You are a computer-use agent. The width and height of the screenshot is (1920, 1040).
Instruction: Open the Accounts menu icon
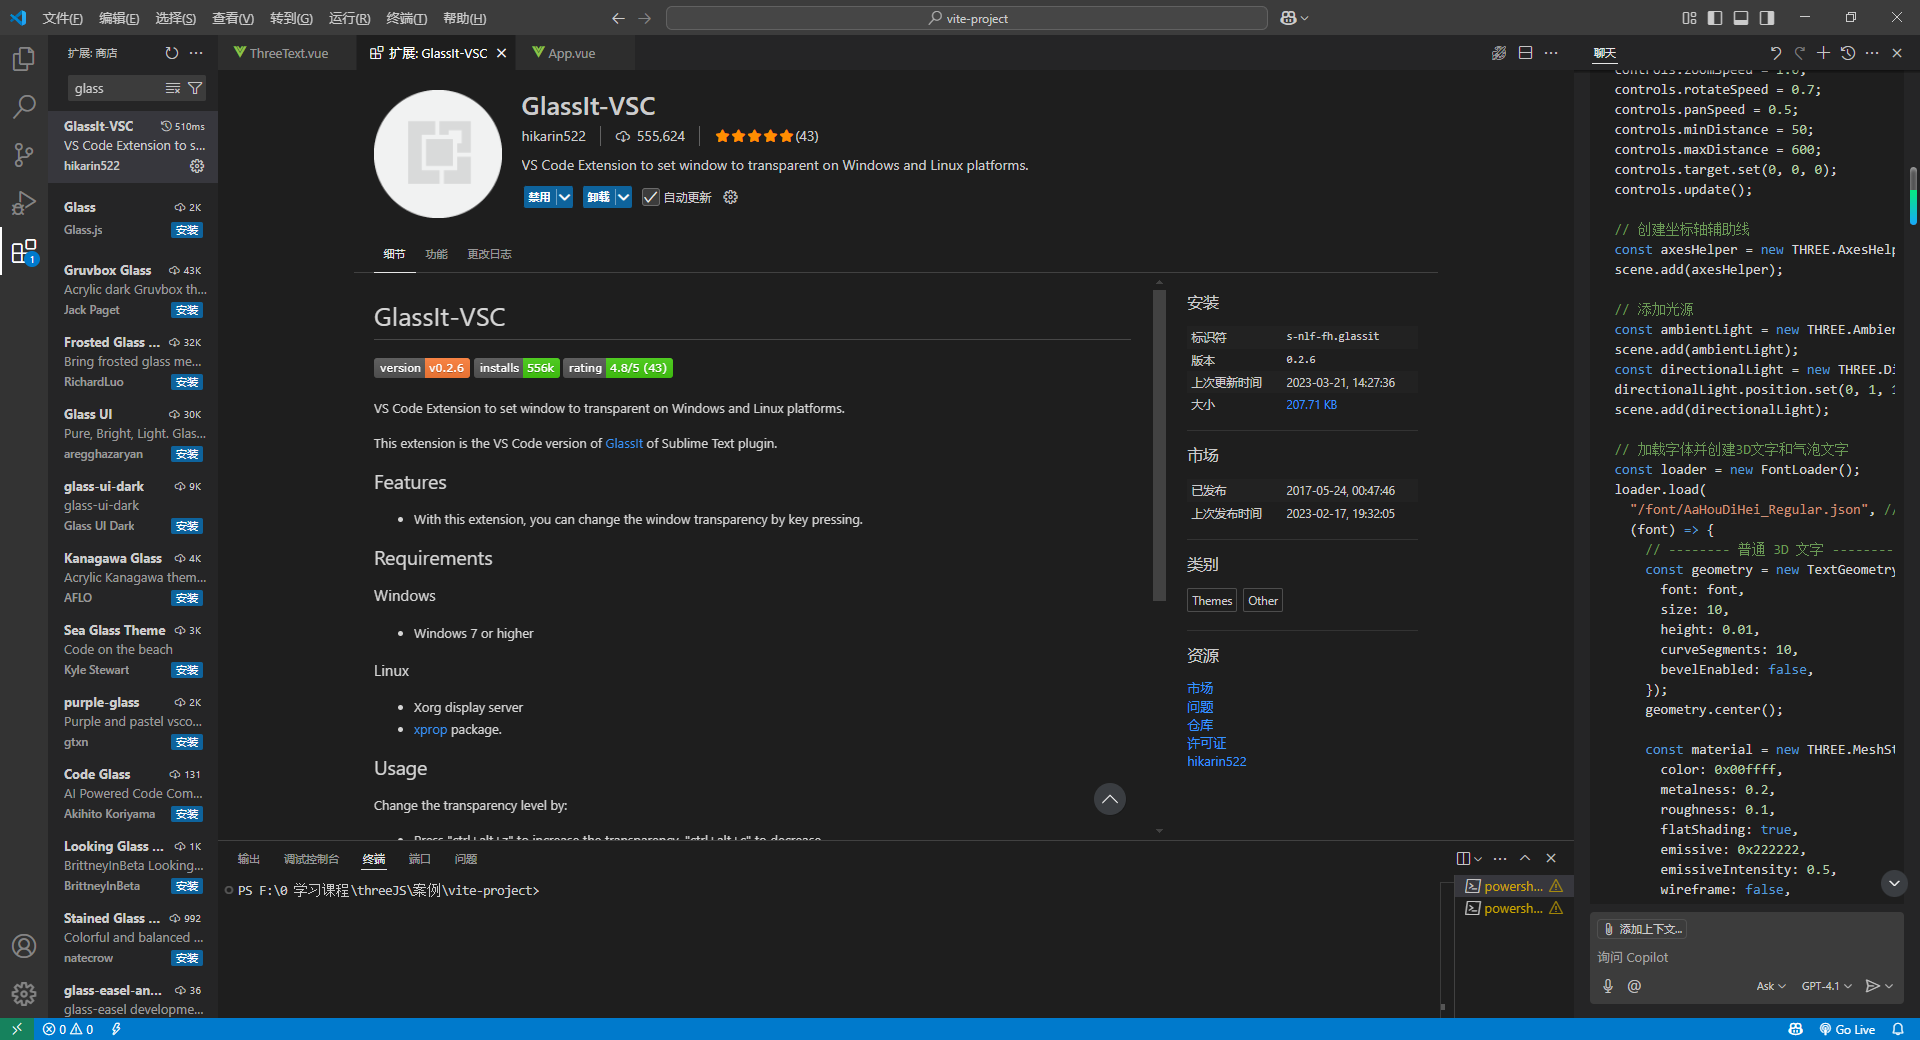pos(24,946)
